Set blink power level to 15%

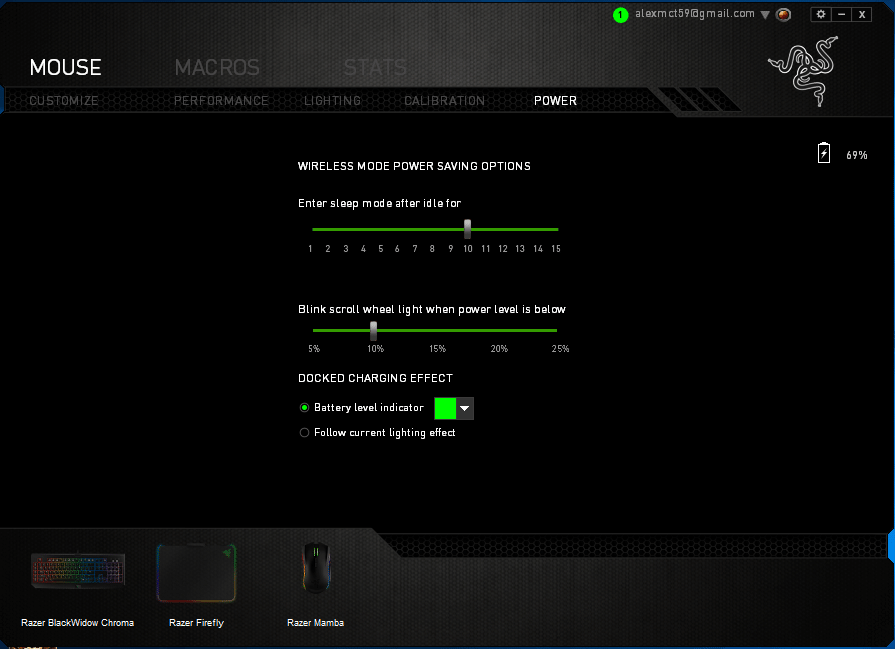click(438, 349)
